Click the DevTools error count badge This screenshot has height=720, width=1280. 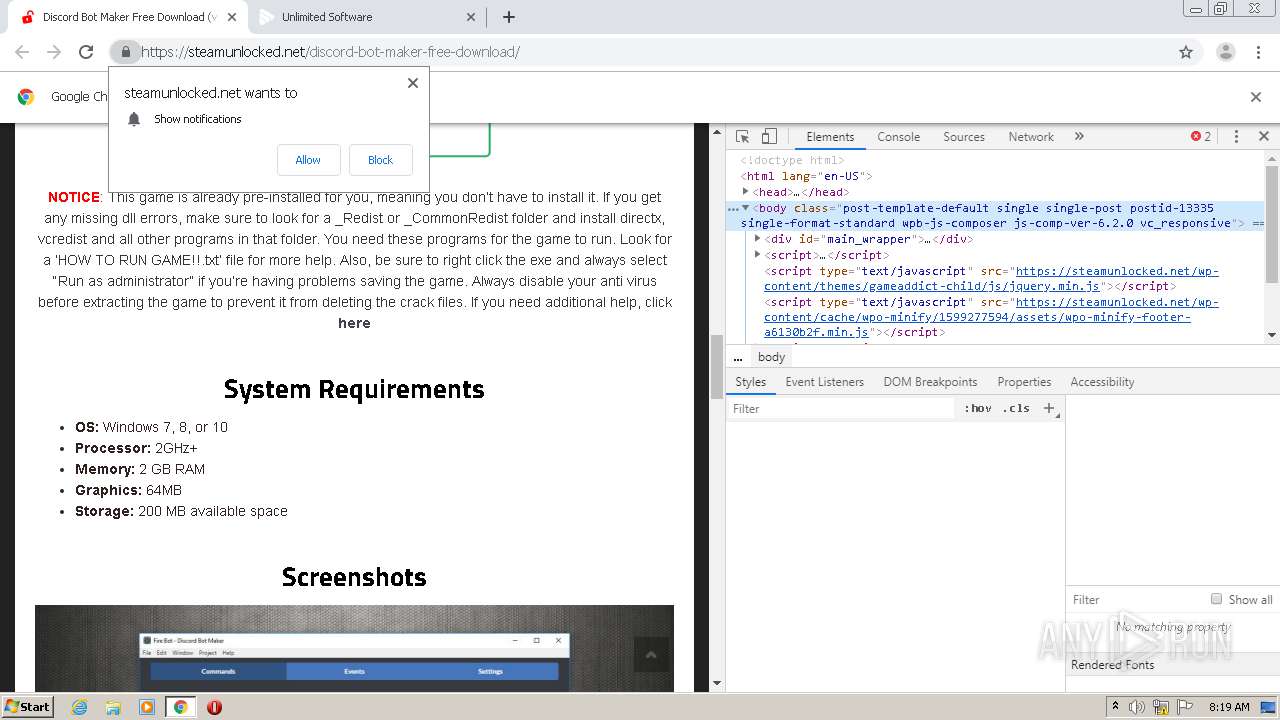[1201, 137]
